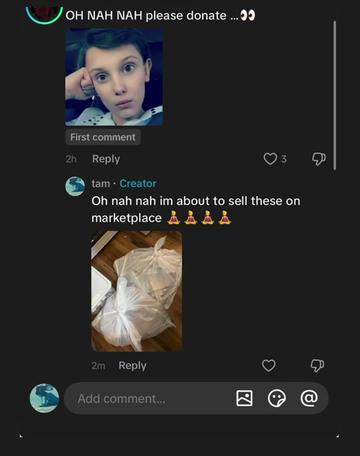Like the "please donate" comment with heart icon

(x=270, y=159)
